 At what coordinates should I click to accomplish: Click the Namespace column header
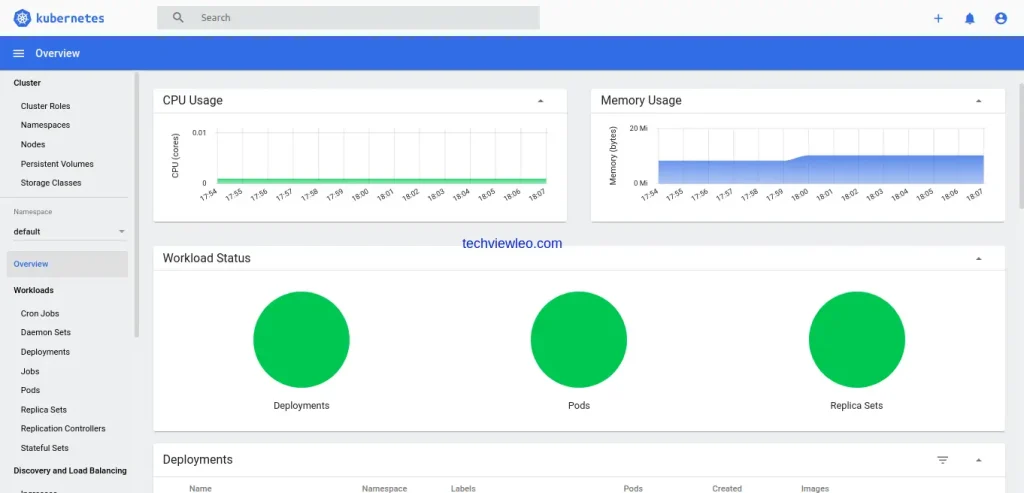pos(384,488)
